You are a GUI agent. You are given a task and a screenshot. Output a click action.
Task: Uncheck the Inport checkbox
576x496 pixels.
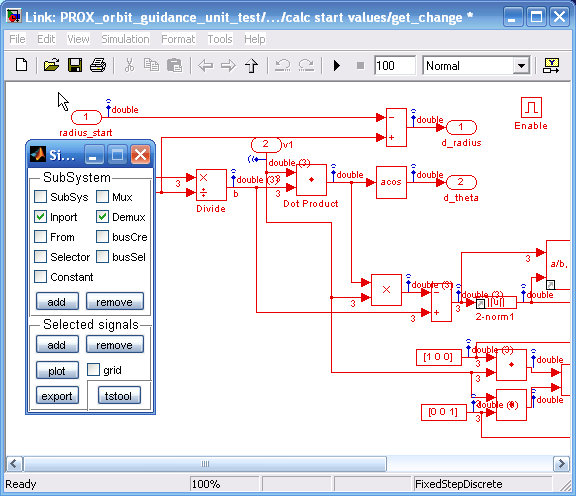point(40,217)
